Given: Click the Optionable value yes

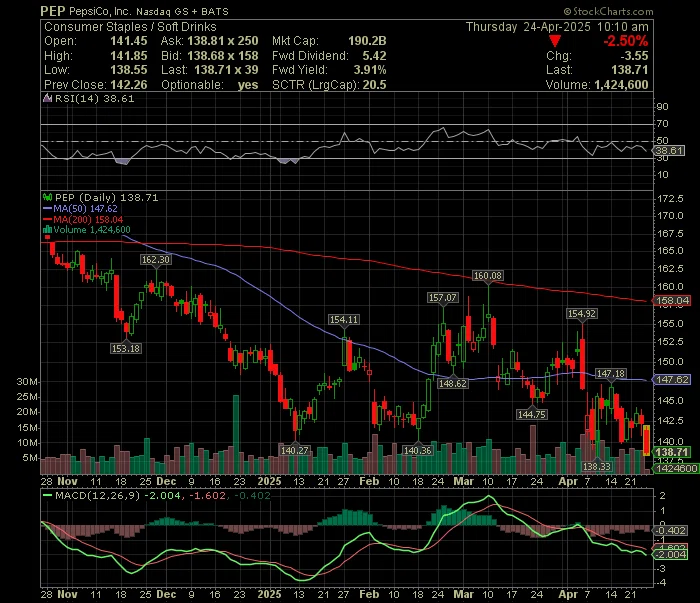Looking at the screenshot, I should point(248,84).
